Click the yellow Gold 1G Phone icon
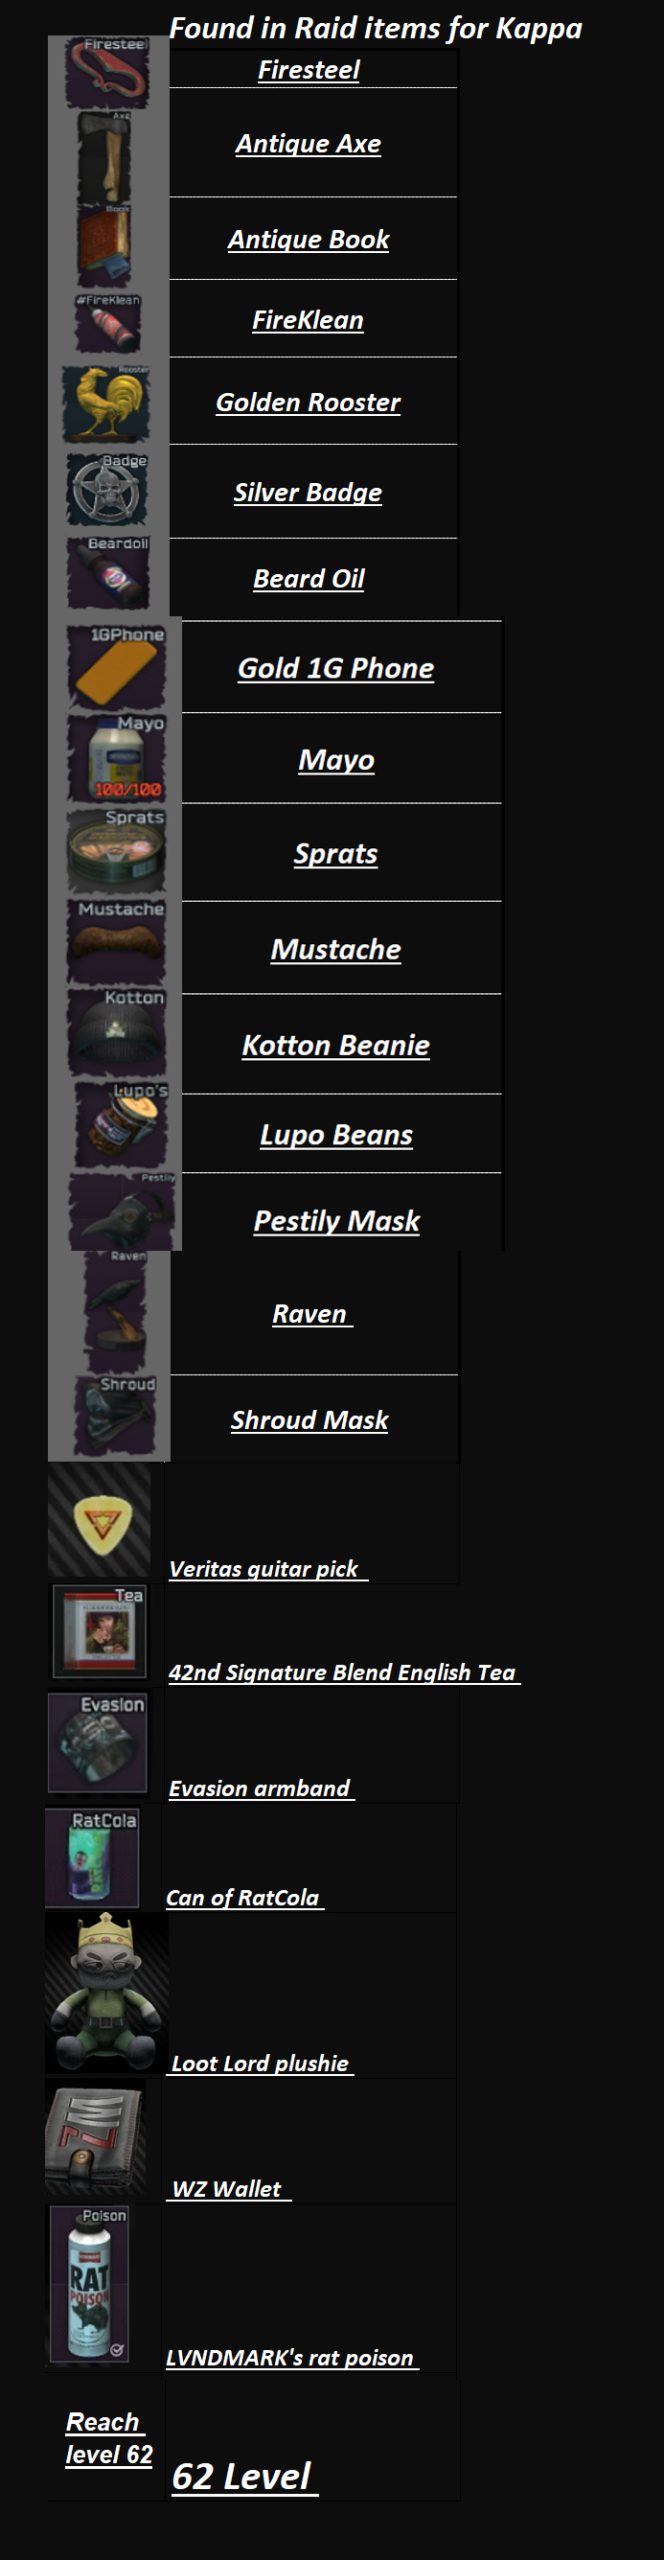This screenshot has height=2560, width=664. point(116,667)
